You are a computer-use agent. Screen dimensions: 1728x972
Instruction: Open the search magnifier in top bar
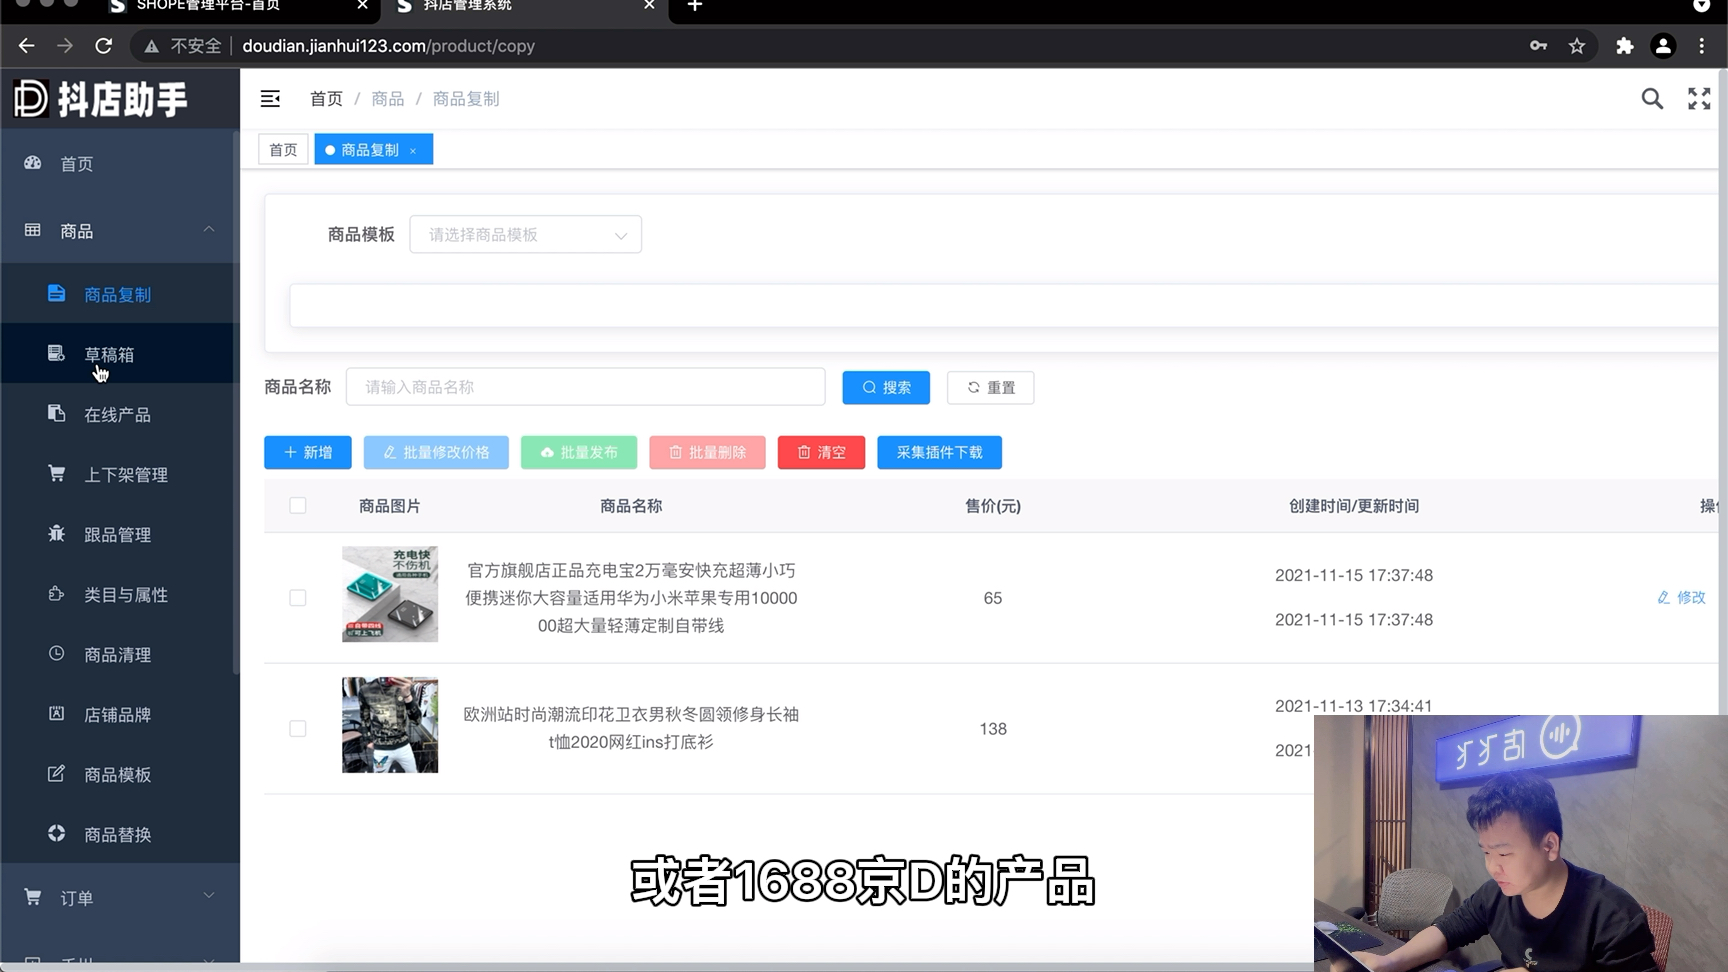(1652, 98)
